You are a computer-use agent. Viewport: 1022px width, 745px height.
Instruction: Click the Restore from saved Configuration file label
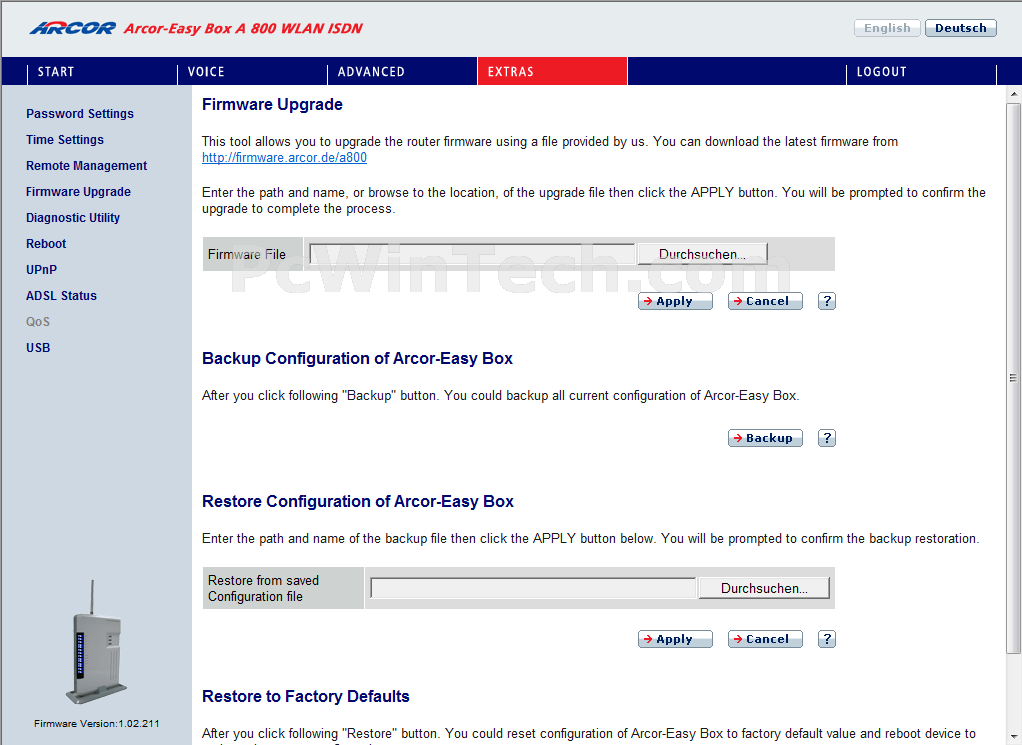[x=263, y=588]
